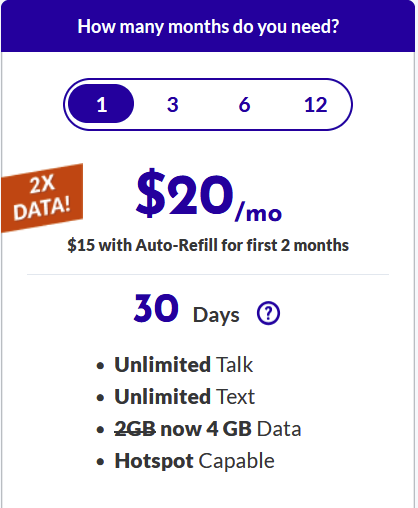Click the Hotspot Capable feature item
The image size is (418, 508).
pos(194,461)
